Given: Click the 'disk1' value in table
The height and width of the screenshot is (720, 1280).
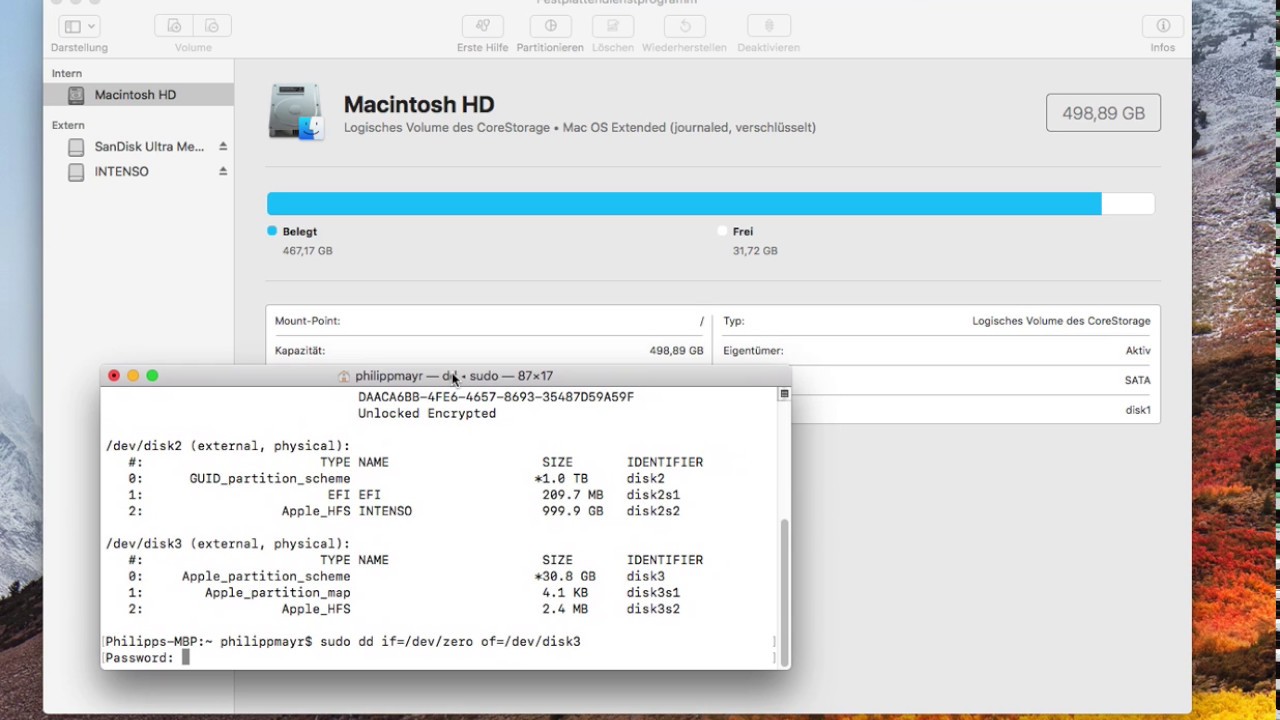Looking at the screenshot, I should 1138,410.
